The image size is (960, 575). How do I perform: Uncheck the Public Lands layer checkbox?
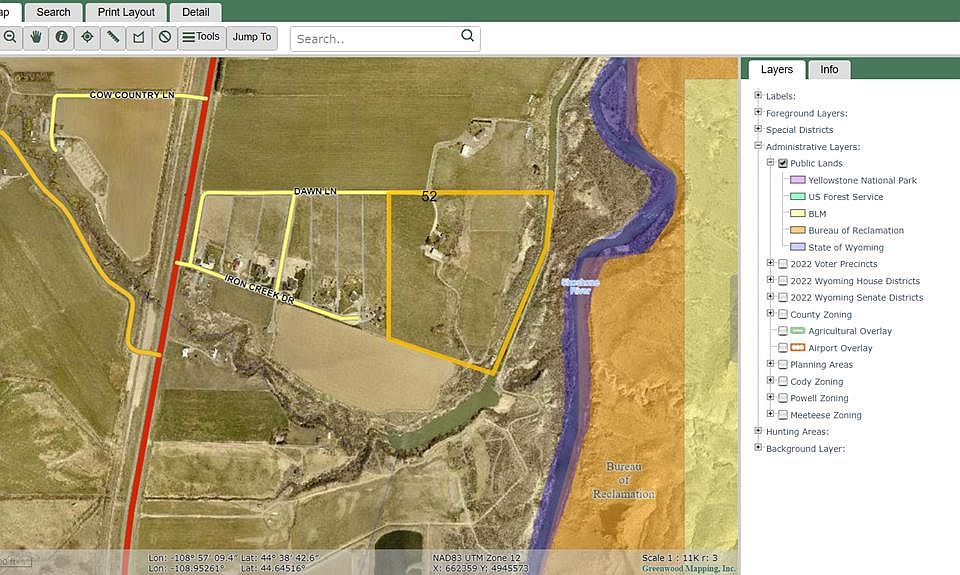click(x=783, y=164)
